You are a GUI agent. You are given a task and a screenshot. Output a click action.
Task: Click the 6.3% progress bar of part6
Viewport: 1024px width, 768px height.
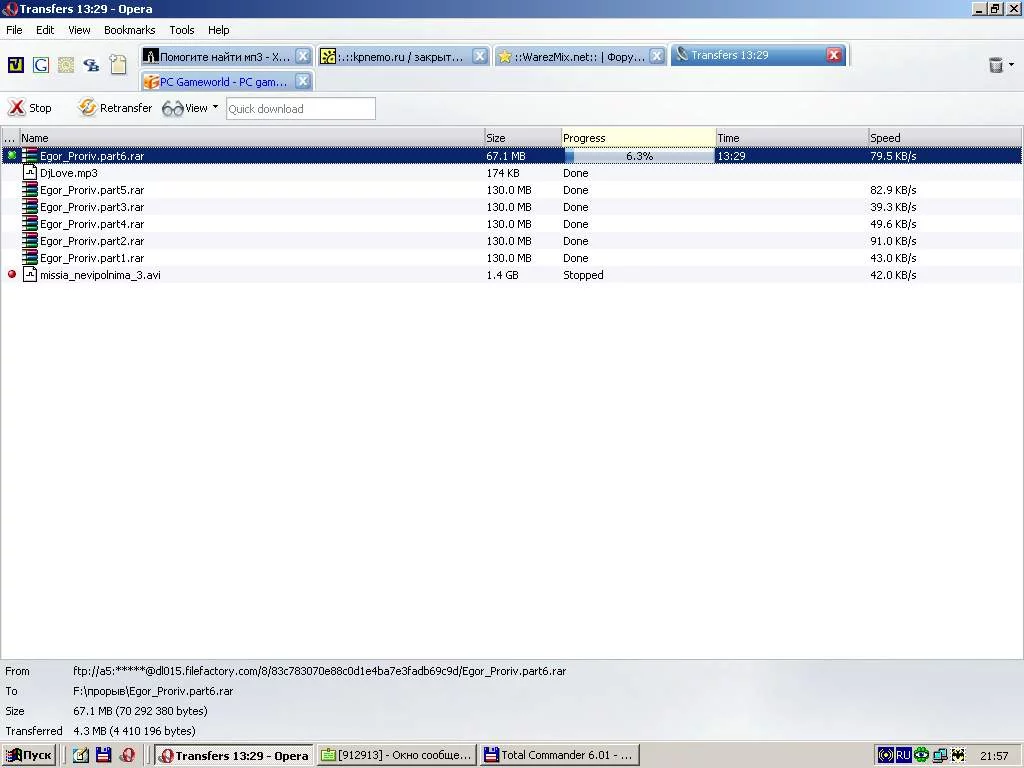pyautogui.click(x=639, y=156)
